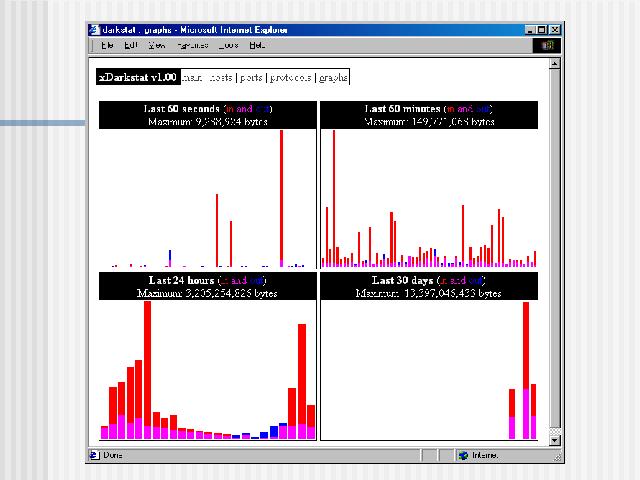This screenshot has width=640, height=480.
Task: Click the Internet Explorer throbber logo
Action: click(x=547, y=45)
